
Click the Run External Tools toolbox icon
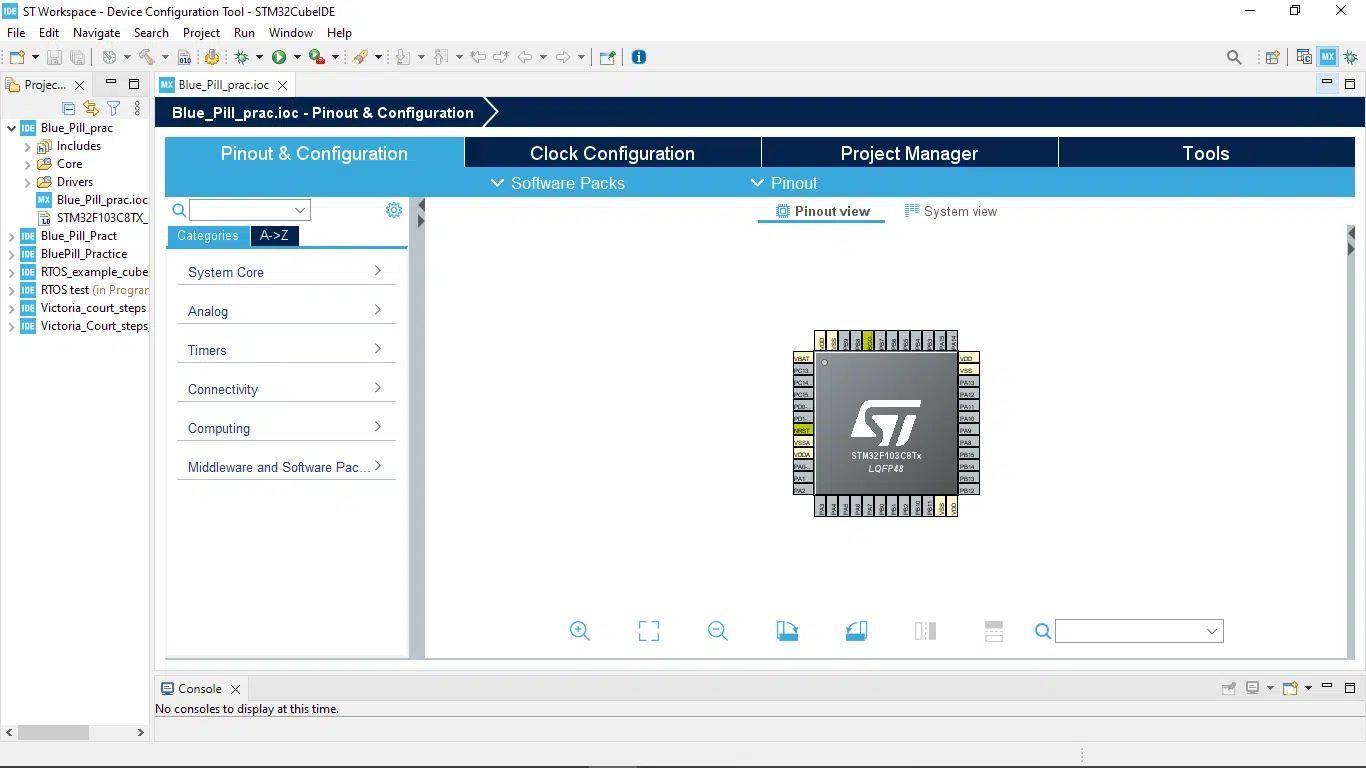316,58
